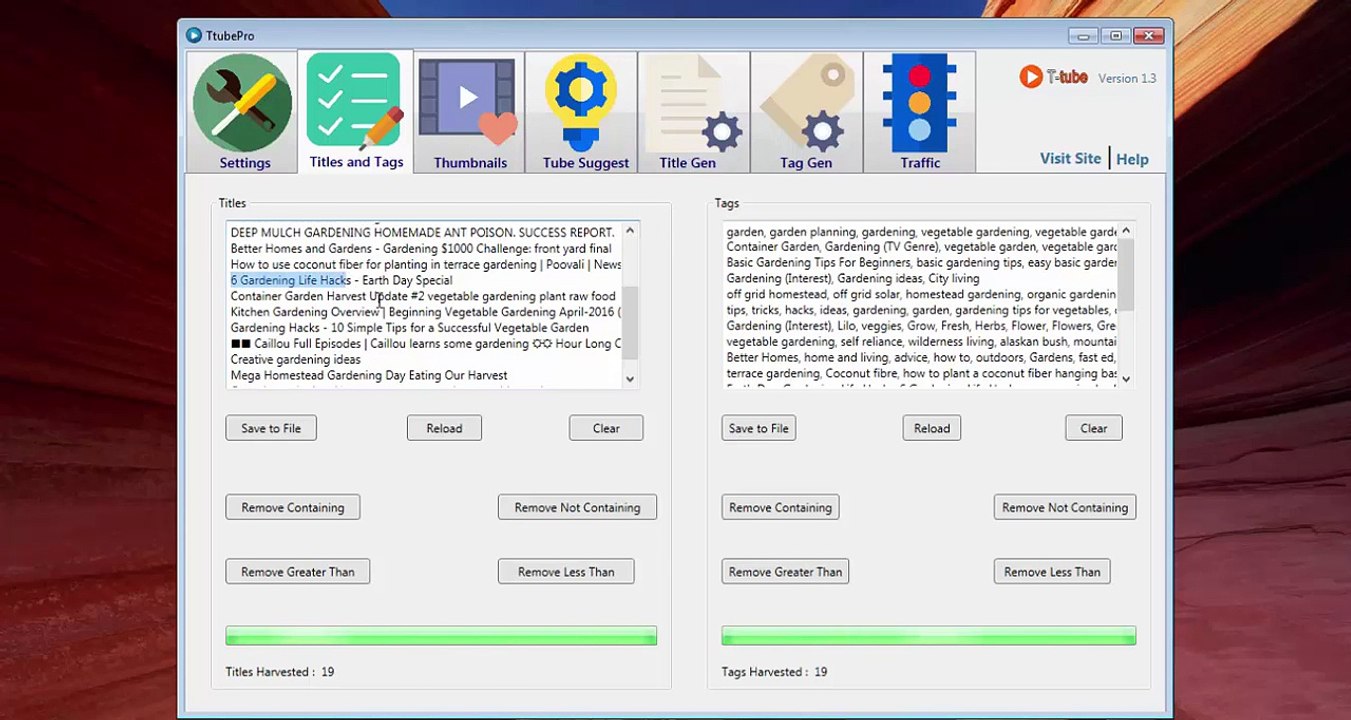Screen dimensions: 1351x720
Task: Click tags line "off grid homestead, off grid solar"
Action: [x=922, y=295]
